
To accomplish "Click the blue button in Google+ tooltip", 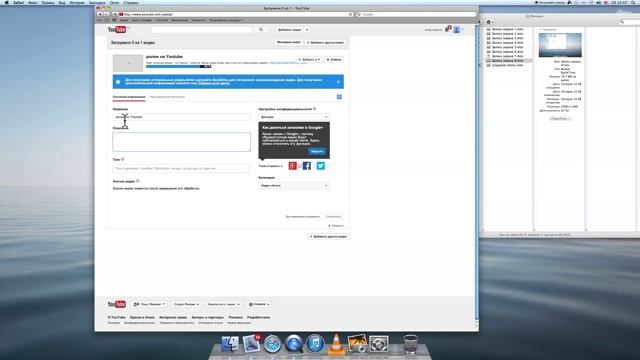I will [317, 151].
